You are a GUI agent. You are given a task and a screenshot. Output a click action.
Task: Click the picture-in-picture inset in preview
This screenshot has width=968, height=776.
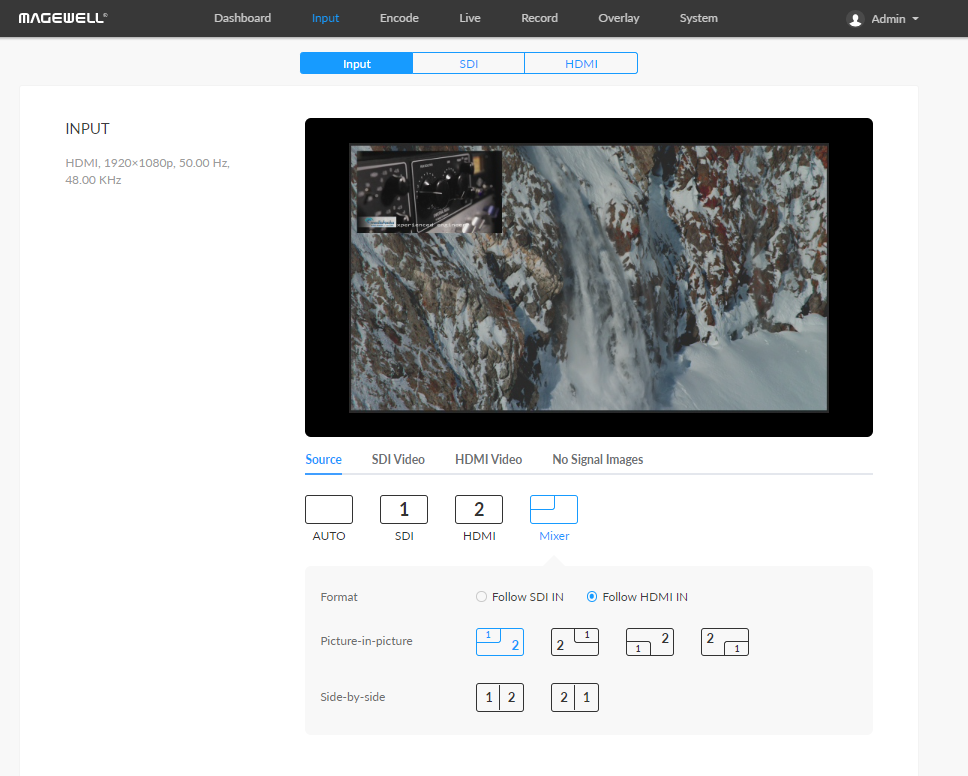pyautogui.click(x=429, y=191)
